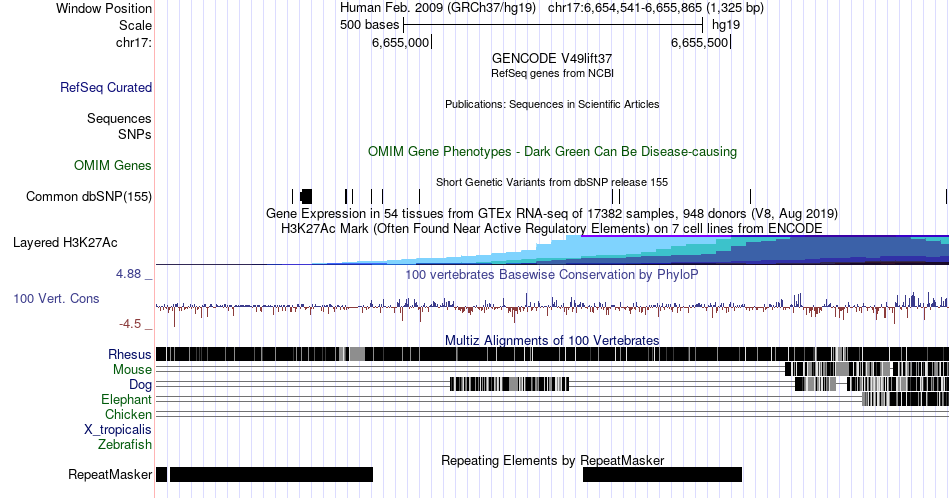Screen dimensions: 950x498
Task: Select the Rhesus alignment row label
Action: point(130,354)
